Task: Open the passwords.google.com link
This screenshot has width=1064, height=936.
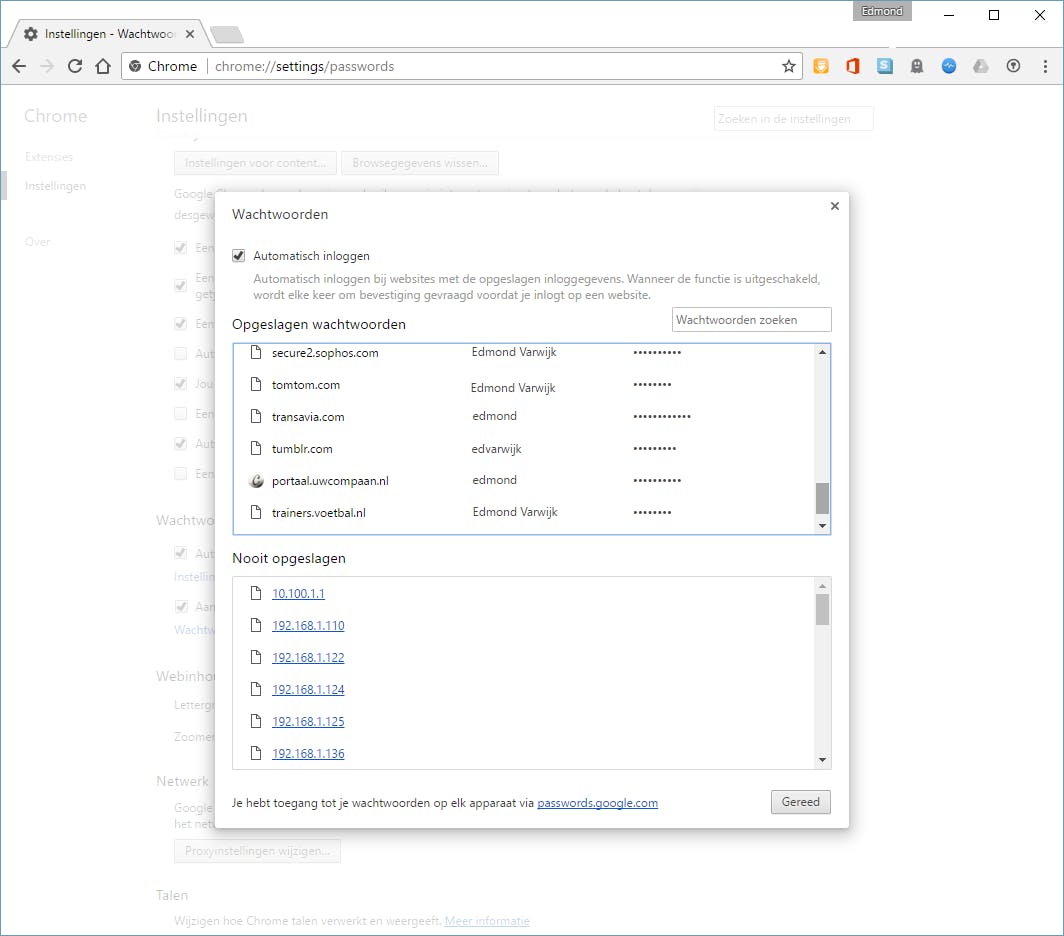Action: pos(597,803)
